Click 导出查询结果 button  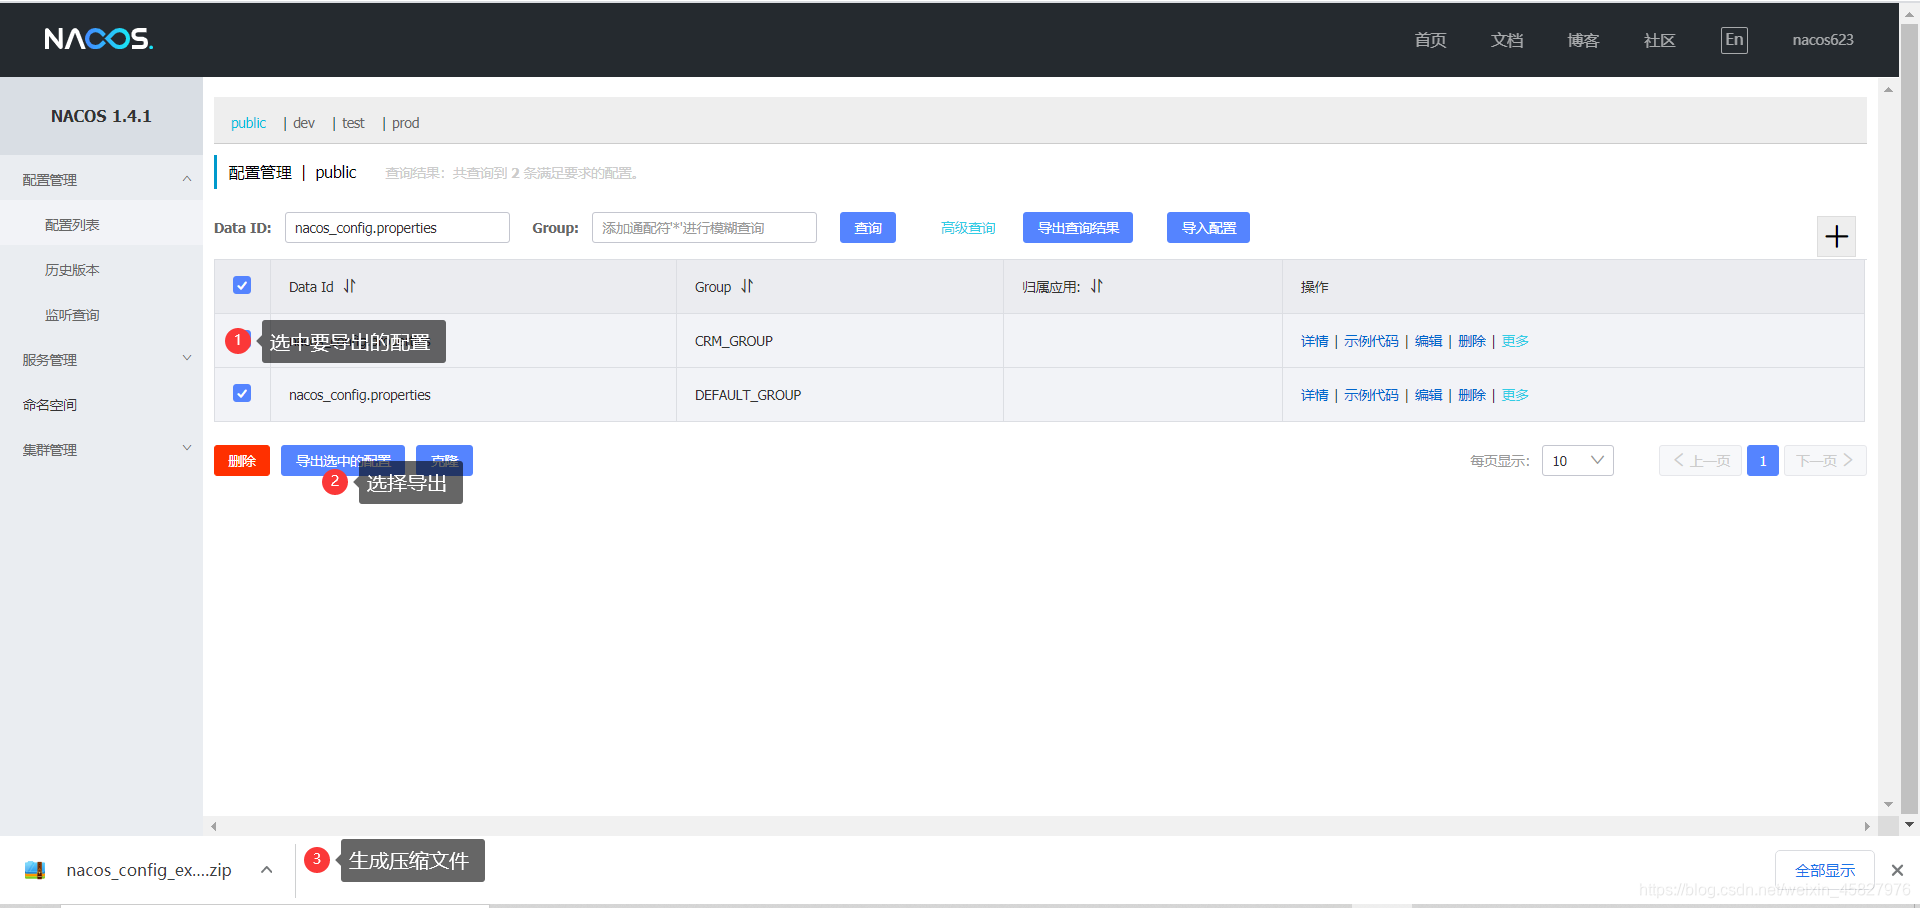click(x=1078, y=228)
